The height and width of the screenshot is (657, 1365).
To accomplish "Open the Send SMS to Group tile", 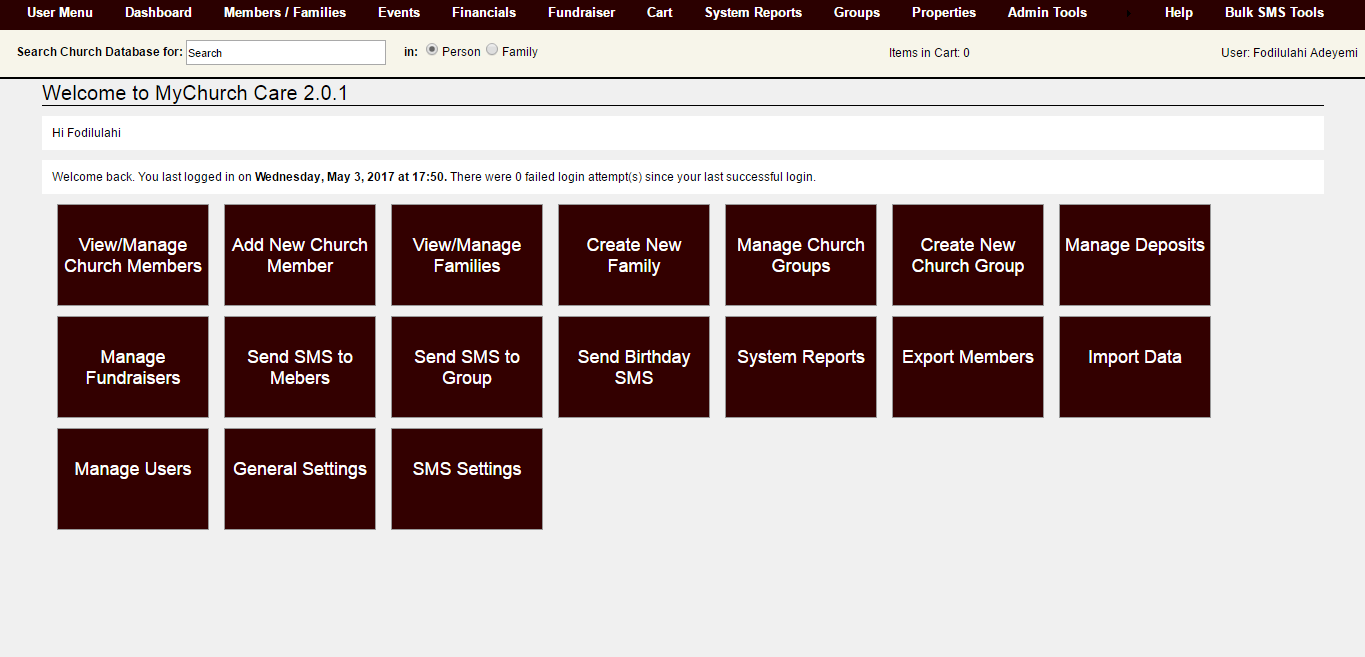I will click(x=467, y=367).
